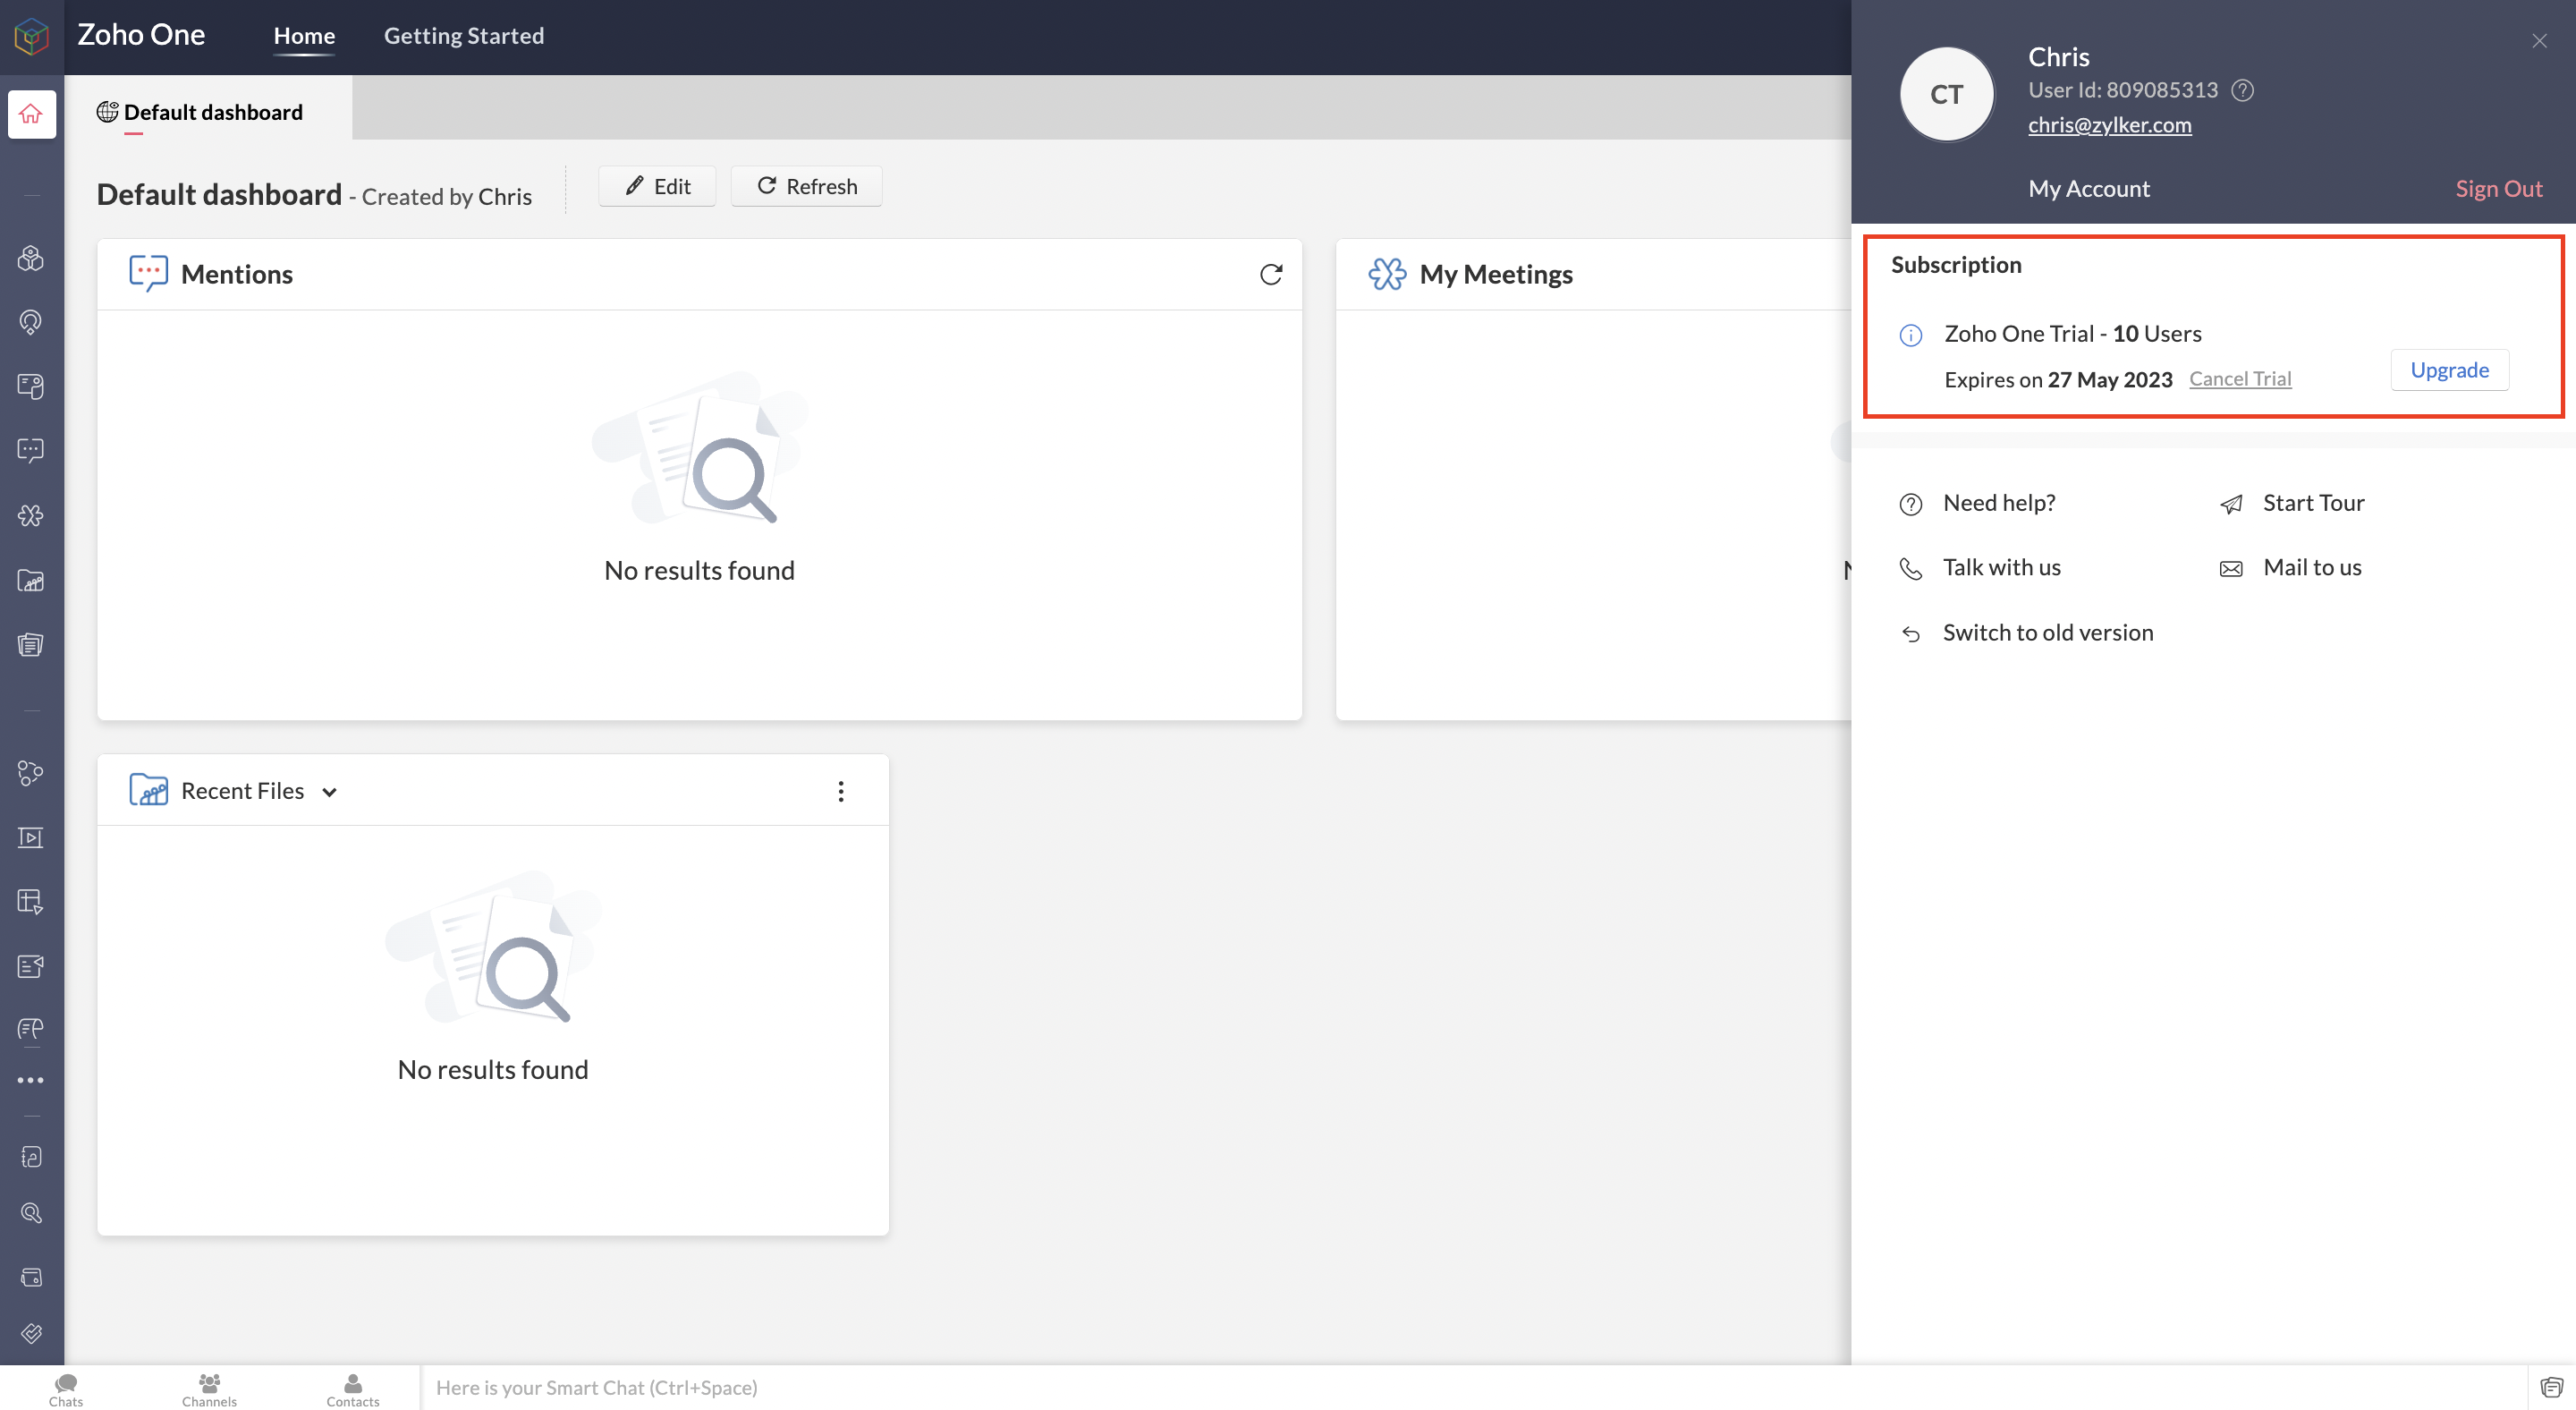The width and height of the screenshot is (2576, 1410).
Task: Switch to the Getting Started tab
Action: [464, 36]
